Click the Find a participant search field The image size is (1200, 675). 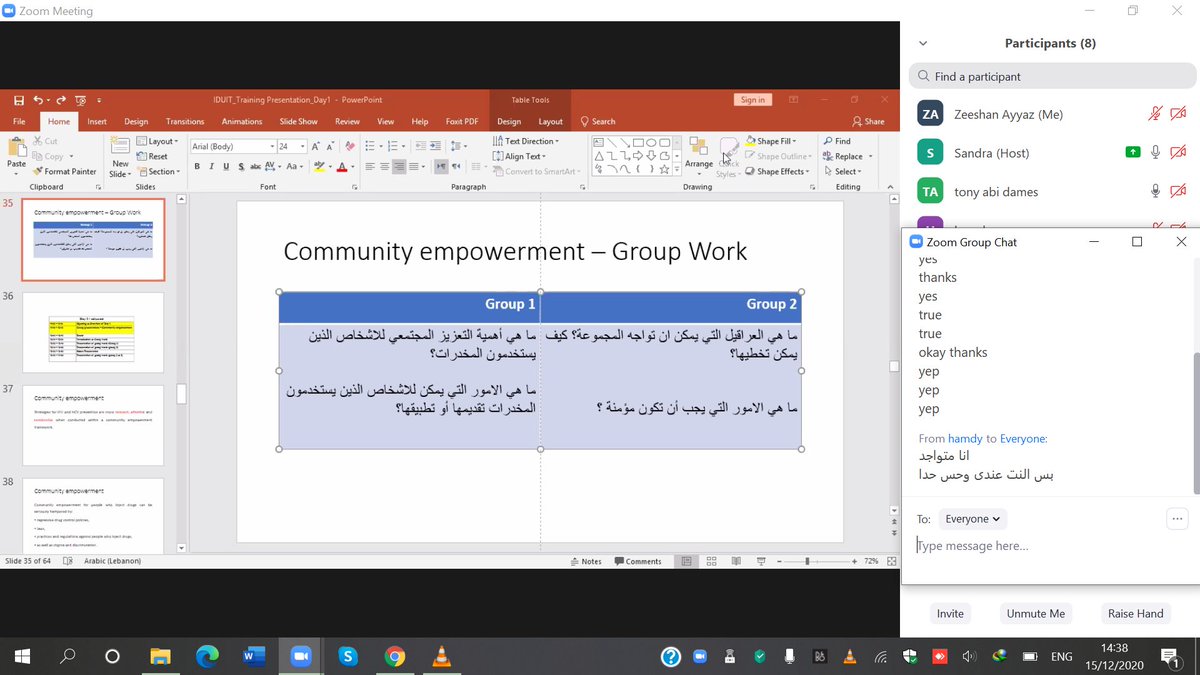coord(1052,76)
